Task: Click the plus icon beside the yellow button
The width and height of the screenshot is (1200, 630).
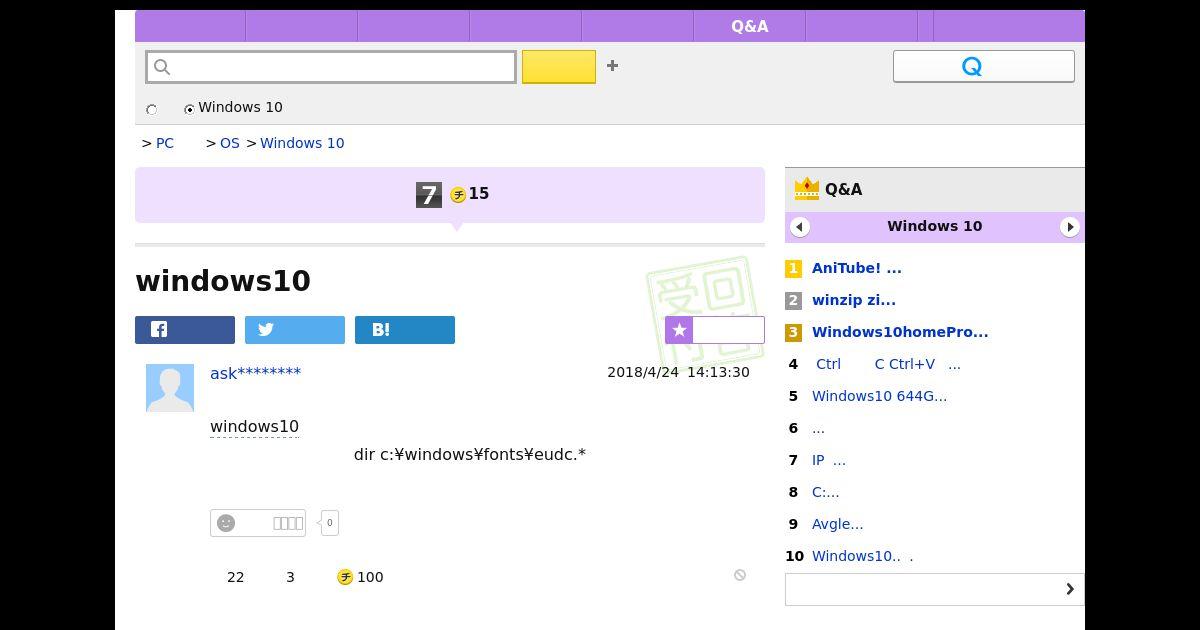Action: (612, 66)
